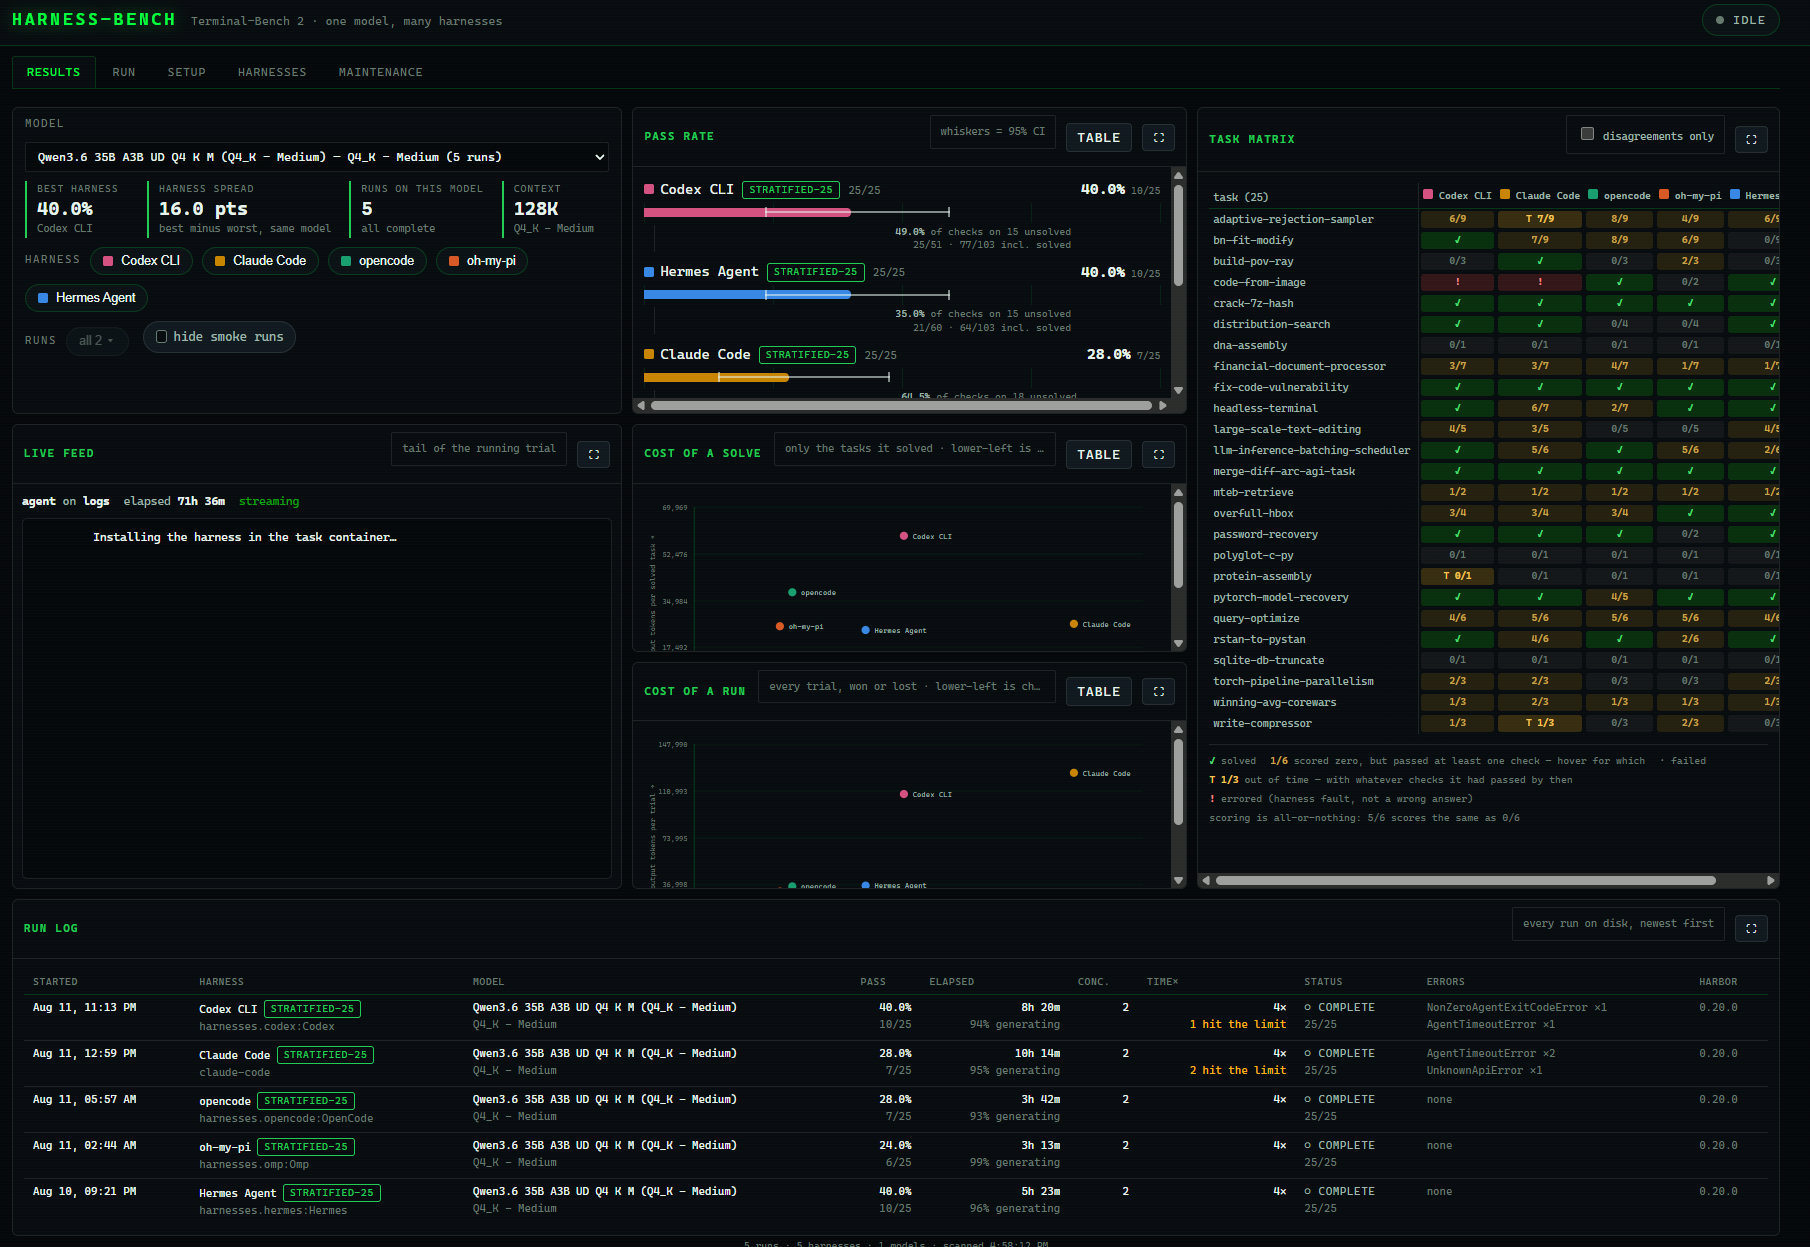Click the Pass Rate horizontal scrollbar left arrow
The image size is (1810, 1247).
click(x=641, y=406)
